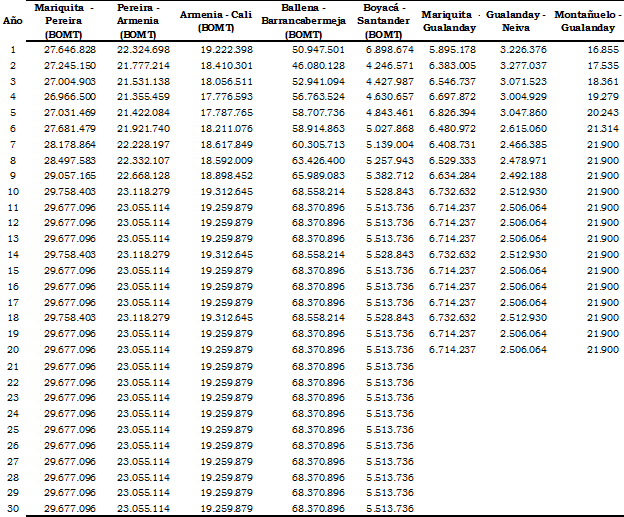Screen dimensions: 624x517
Task: Click the cell containing 17.776.593
Action: (226, 96)
